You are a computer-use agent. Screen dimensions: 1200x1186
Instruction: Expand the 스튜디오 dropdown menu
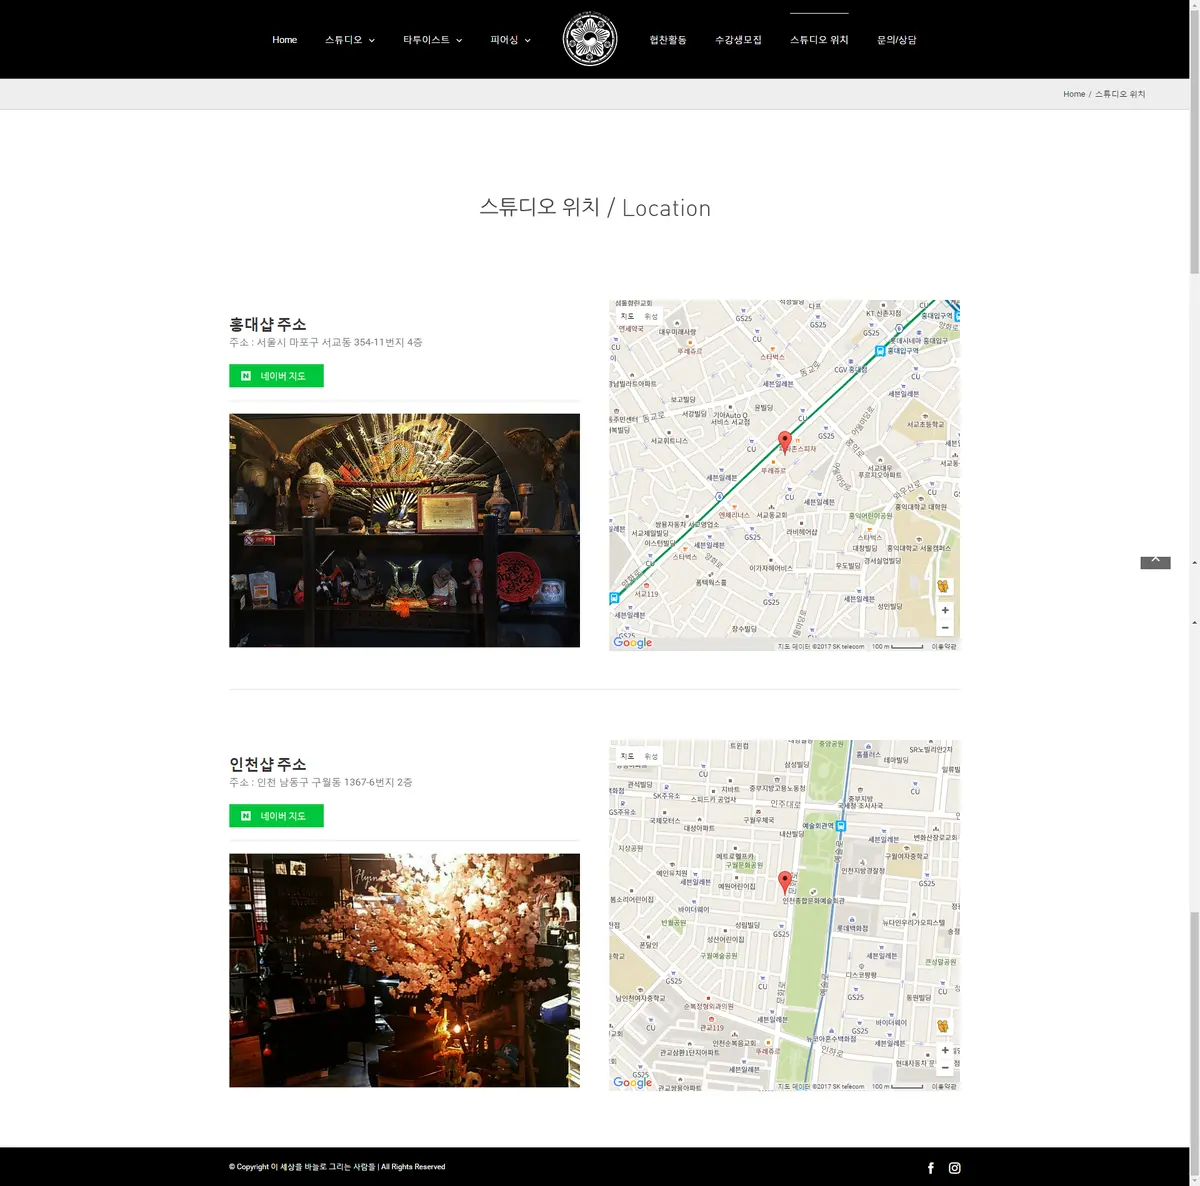(350, 40)
